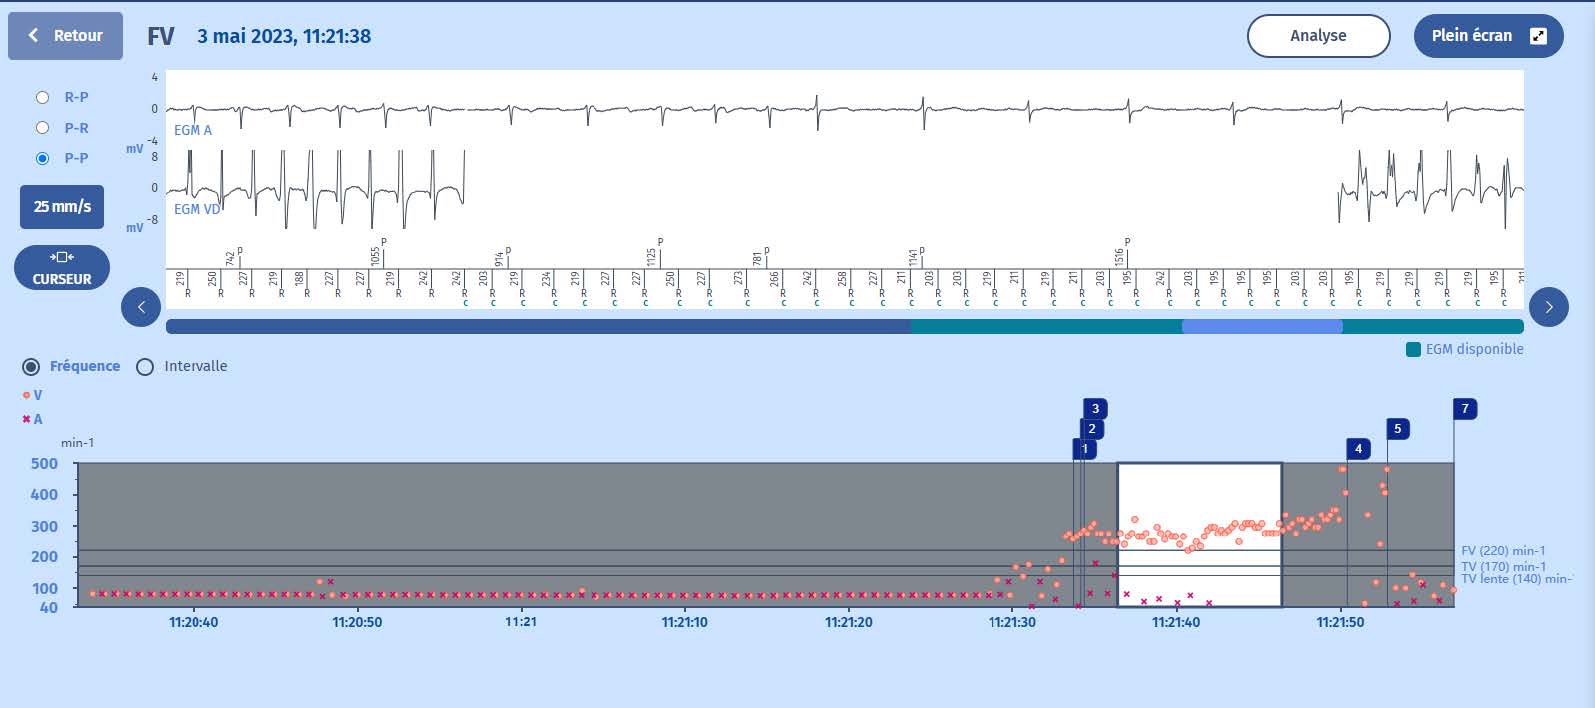The image size is (1595, 708).
Task: Open the Analyse view
Action: (1318, 36)
